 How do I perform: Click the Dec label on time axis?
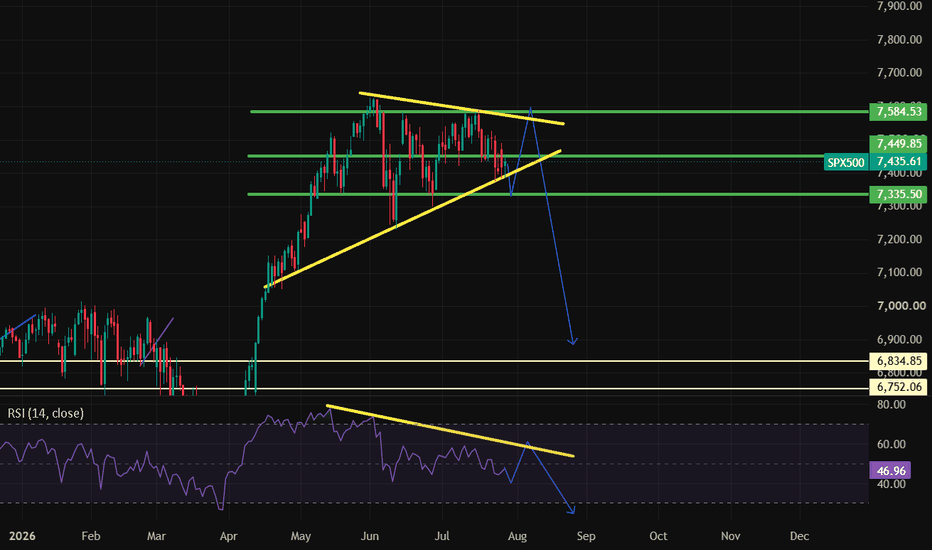(799, 536)
